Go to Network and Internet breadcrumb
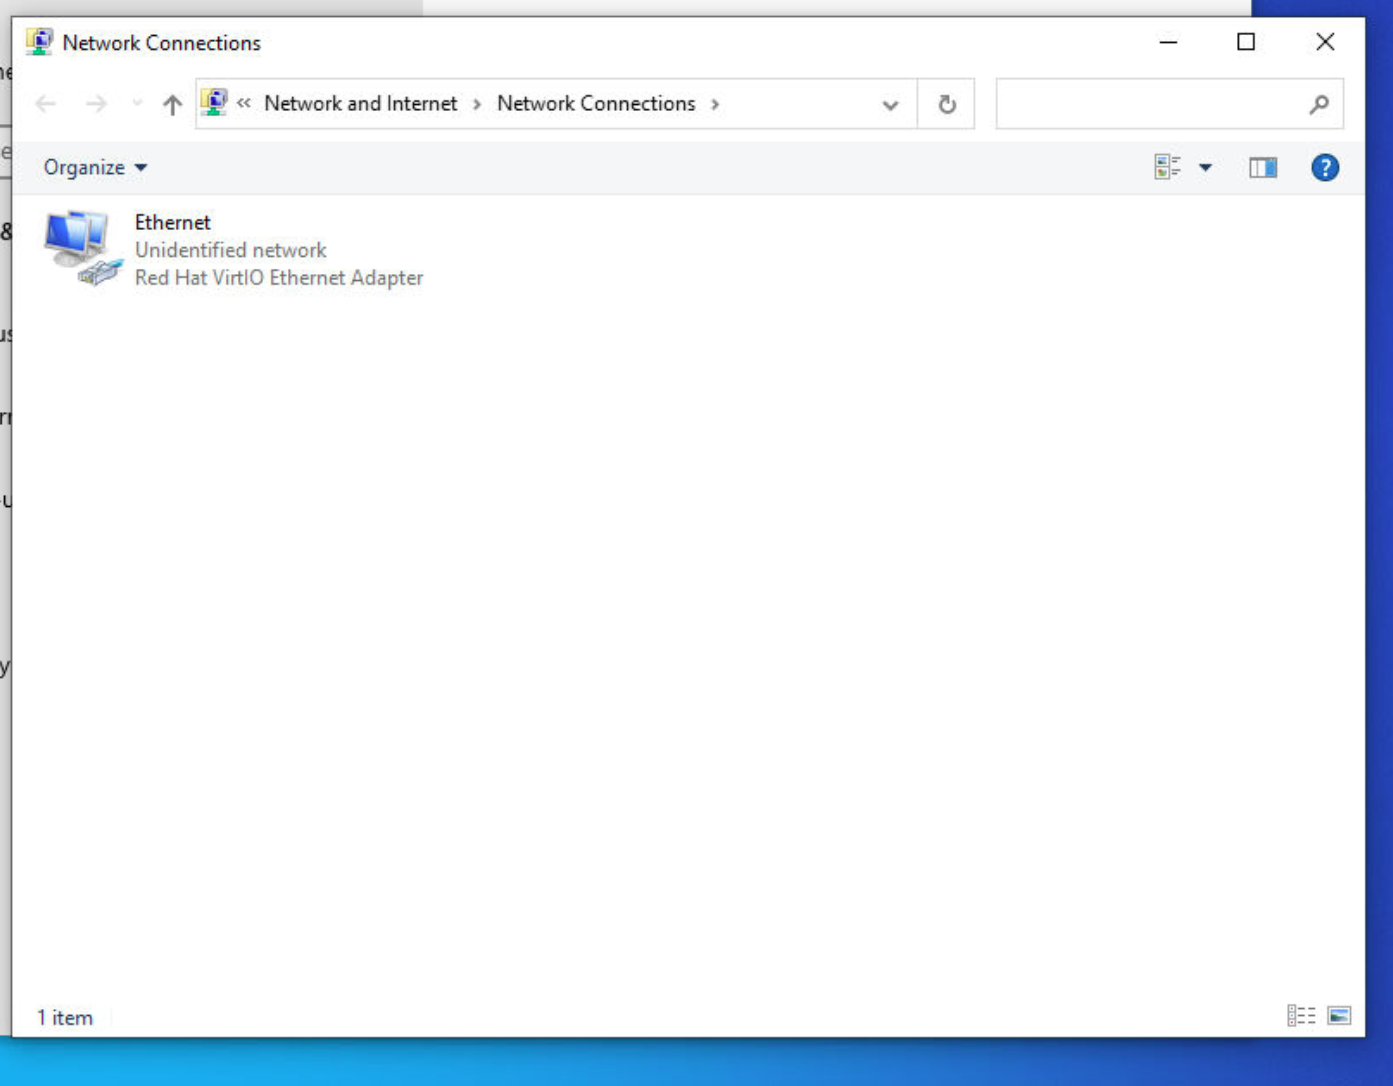Viewport: 1393px width, 1086px height. [x=360, y=103]
